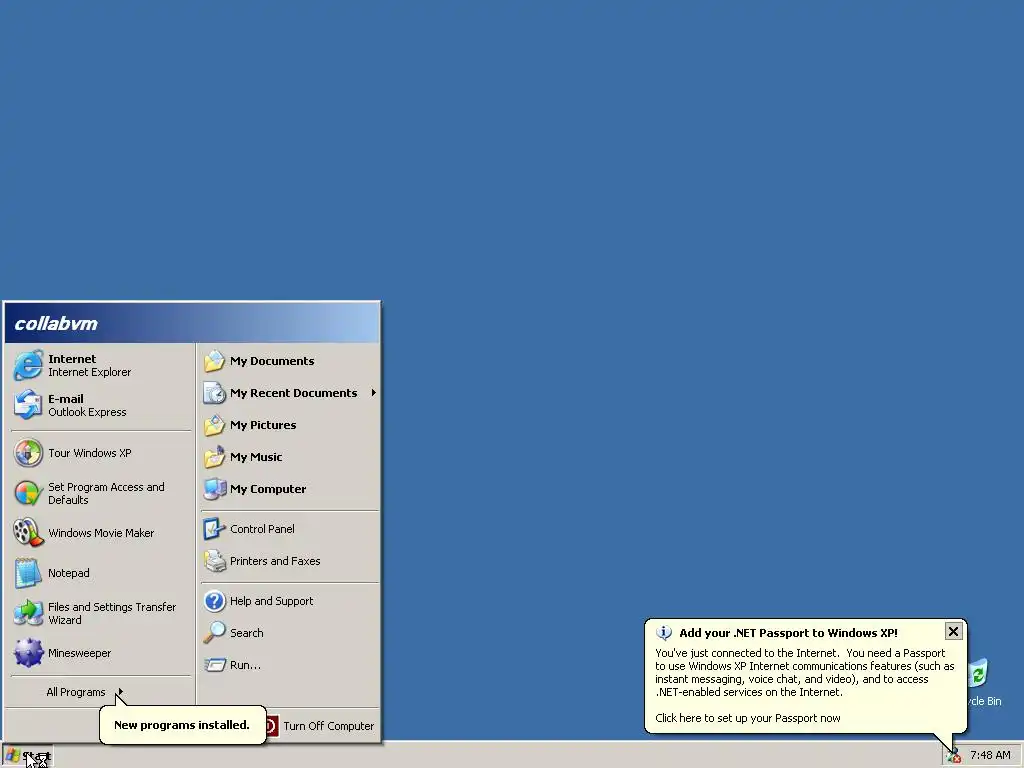Open the Run... dialog icon
This screenshot has width=1024, height=768.
tap(214, 665)
